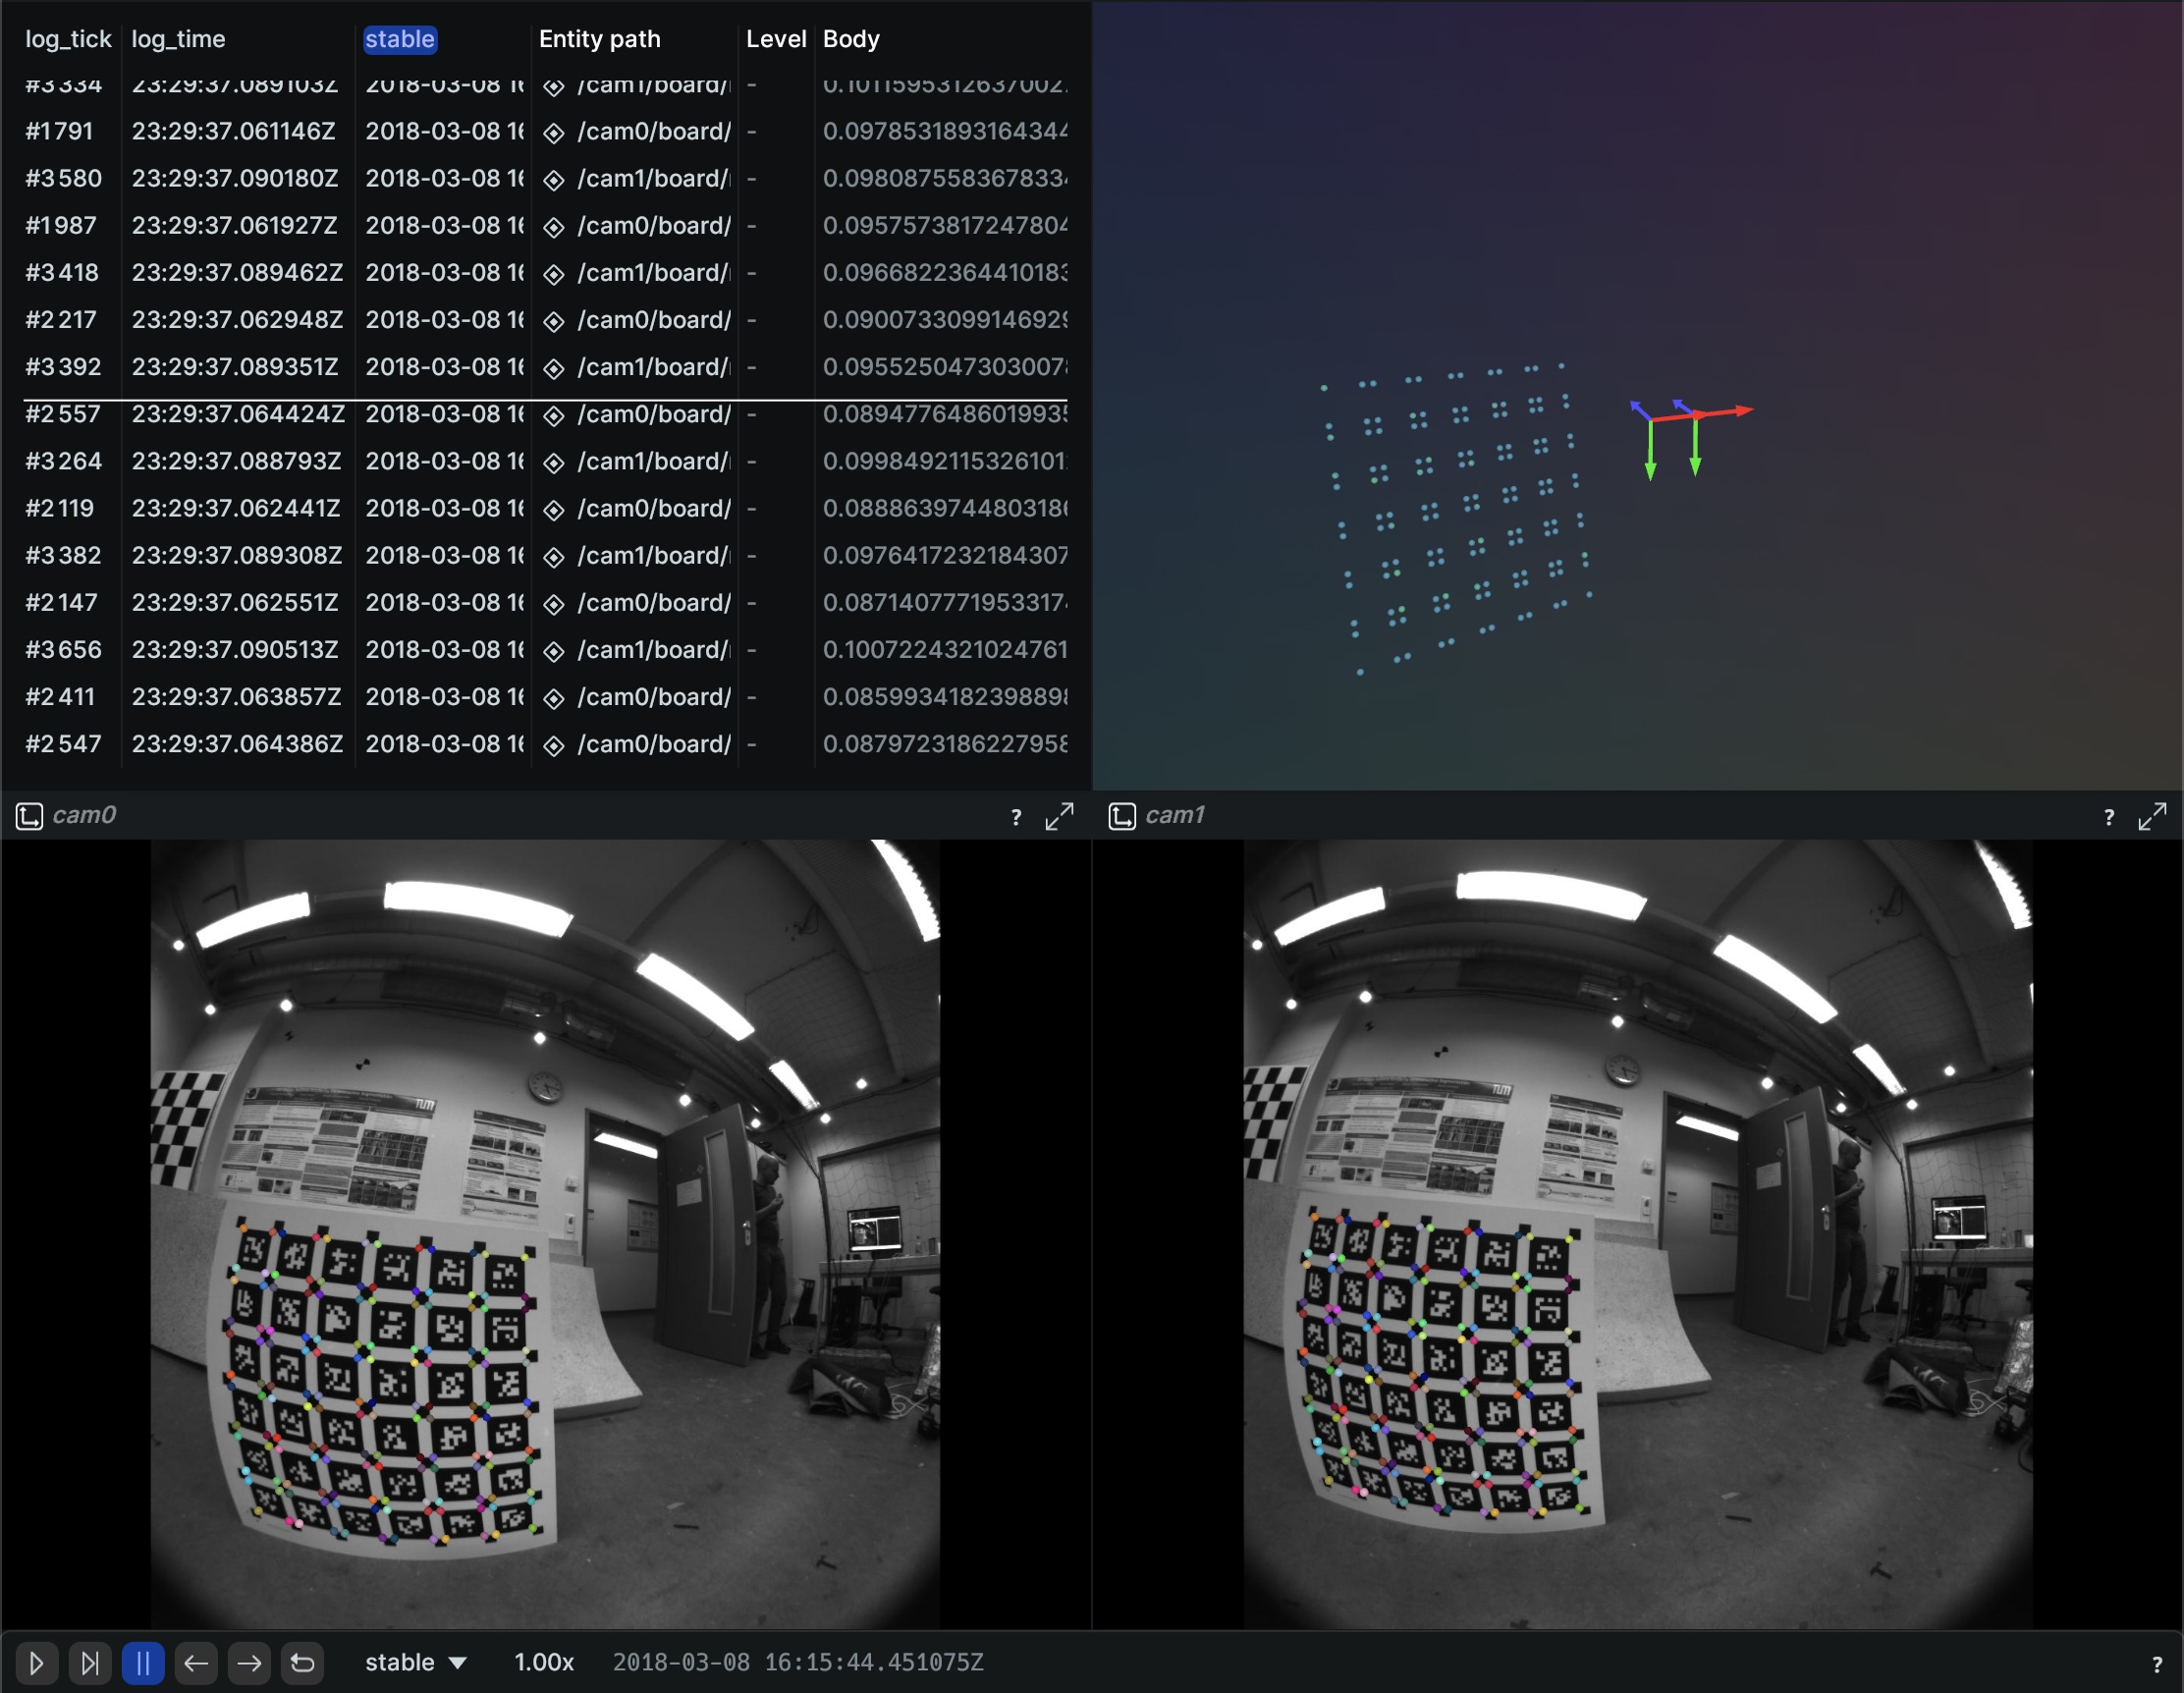Click entity icon in row #1987
The image size is (2184, 1693).
[x=554, y=227]
